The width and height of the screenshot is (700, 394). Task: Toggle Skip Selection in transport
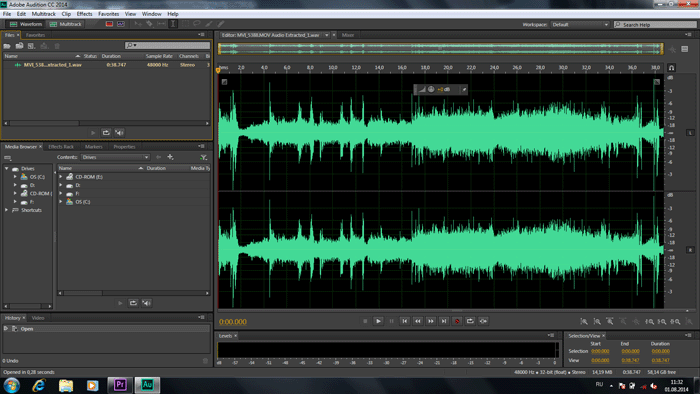pyautogui.click(x=483, y=321)
